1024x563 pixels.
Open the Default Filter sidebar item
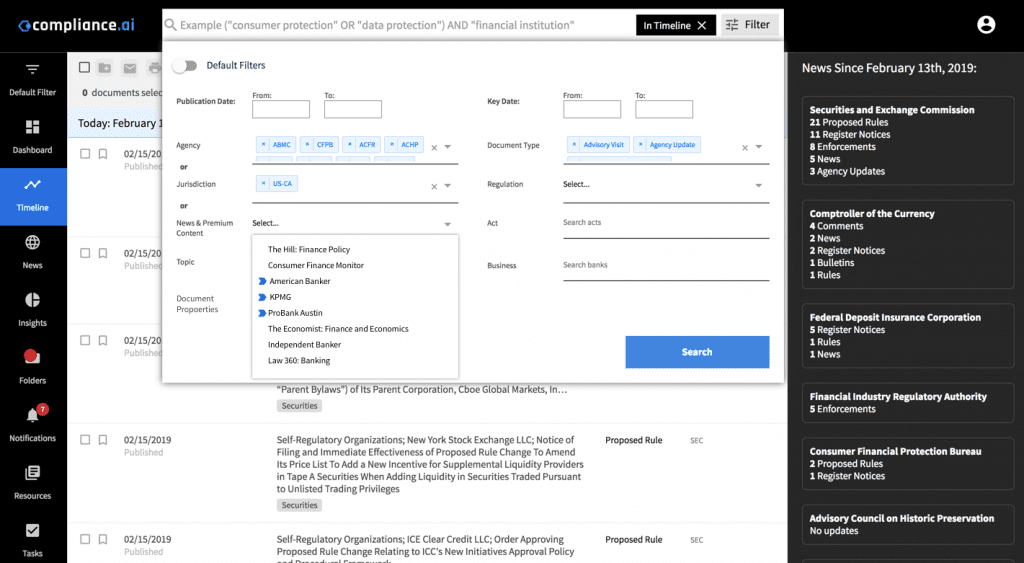[x=33, y=80]
